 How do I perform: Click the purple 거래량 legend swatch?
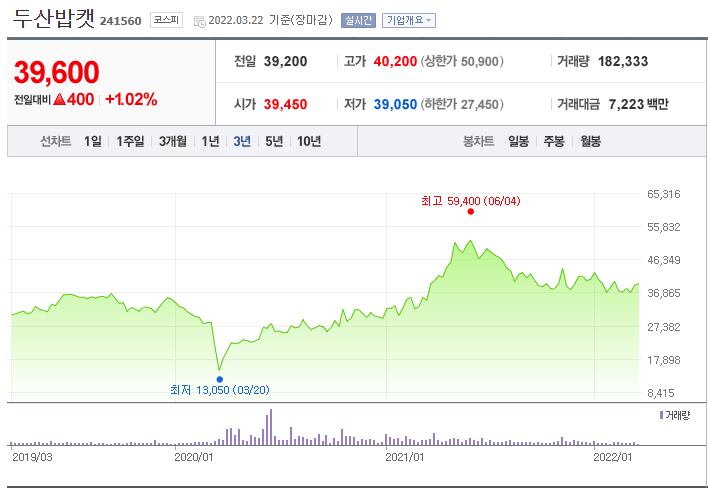tap(661, 415)
